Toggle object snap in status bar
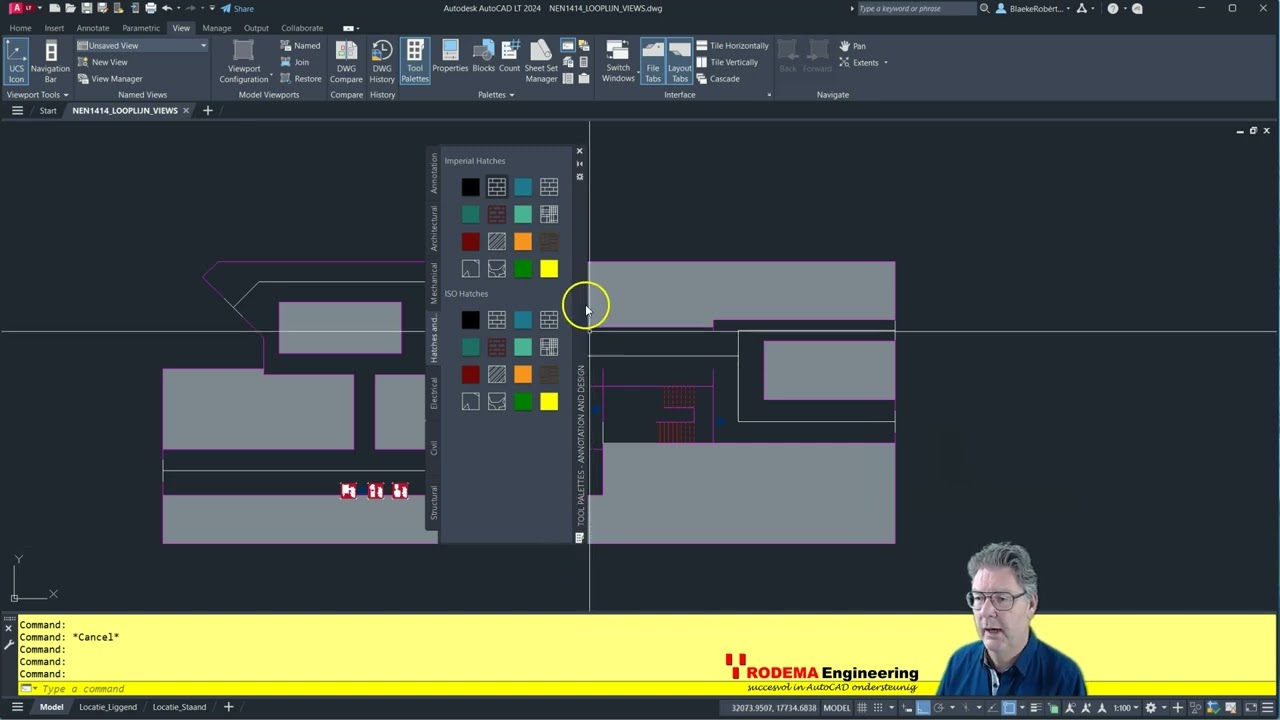This screenshot has width=1280, height=720. tap(1009, 708)
